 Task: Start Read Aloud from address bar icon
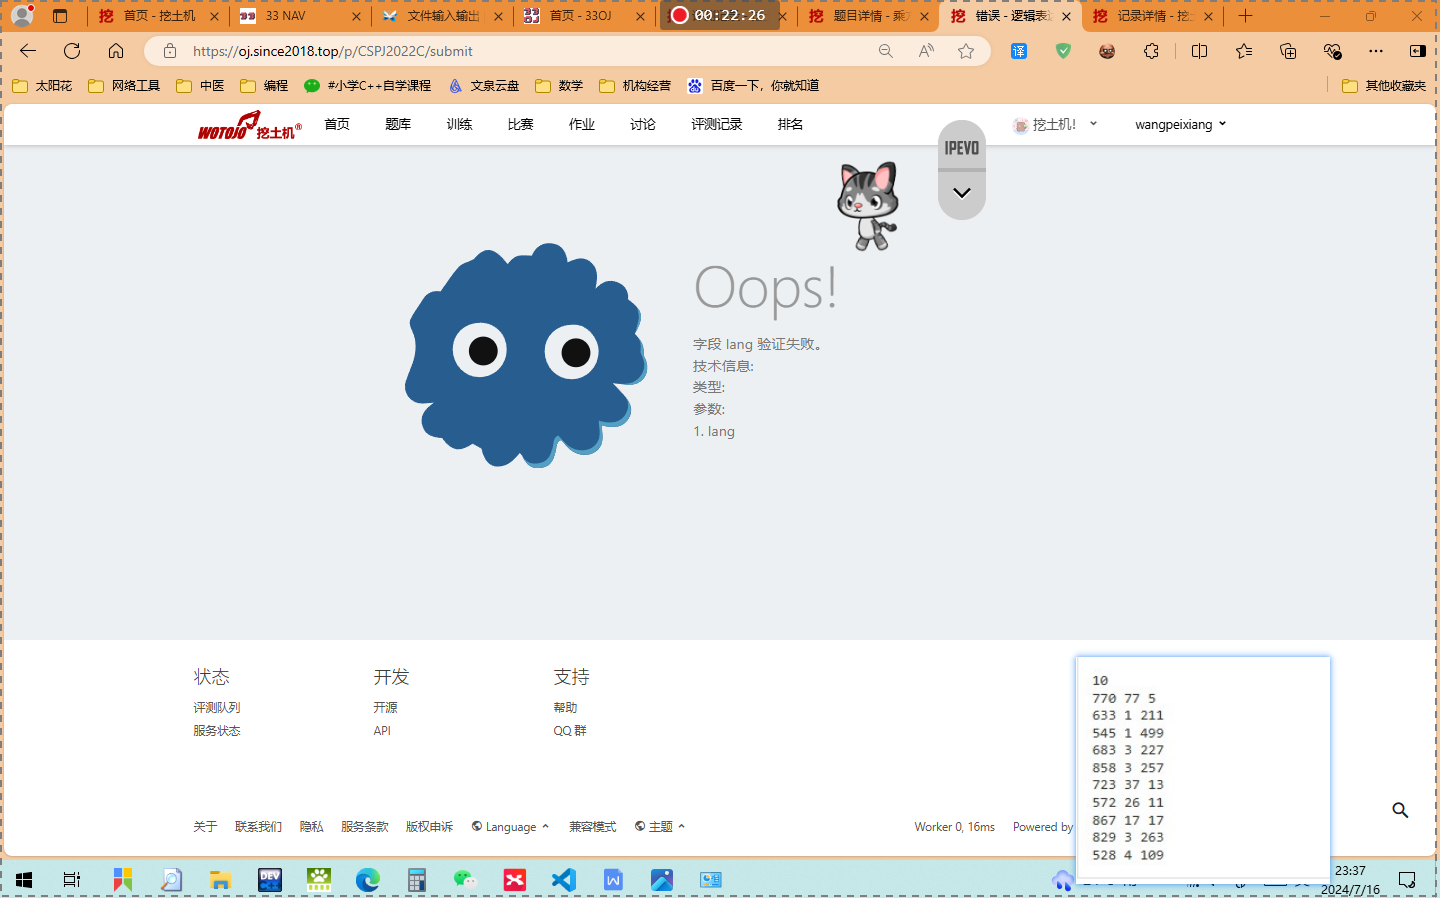(x=926, y=51)
